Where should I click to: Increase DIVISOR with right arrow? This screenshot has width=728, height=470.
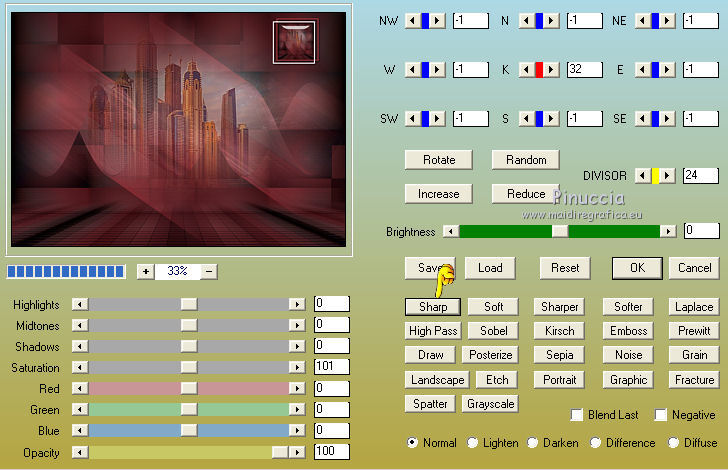tap(667, 176)
